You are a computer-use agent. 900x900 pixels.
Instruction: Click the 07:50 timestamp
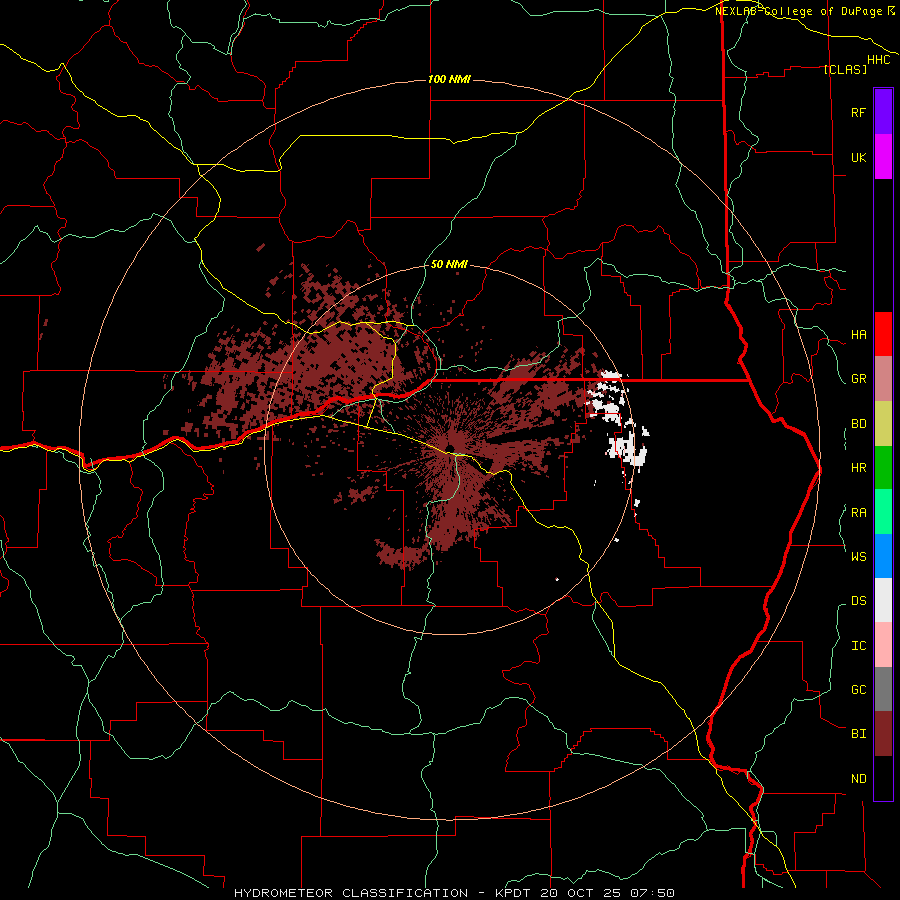click(651, 893)
